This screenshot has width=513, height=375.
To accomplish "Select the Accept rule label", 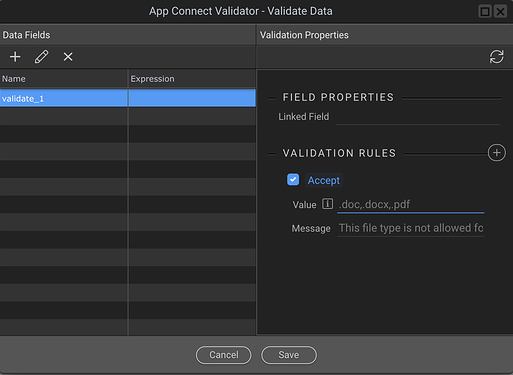I will 324,180.
